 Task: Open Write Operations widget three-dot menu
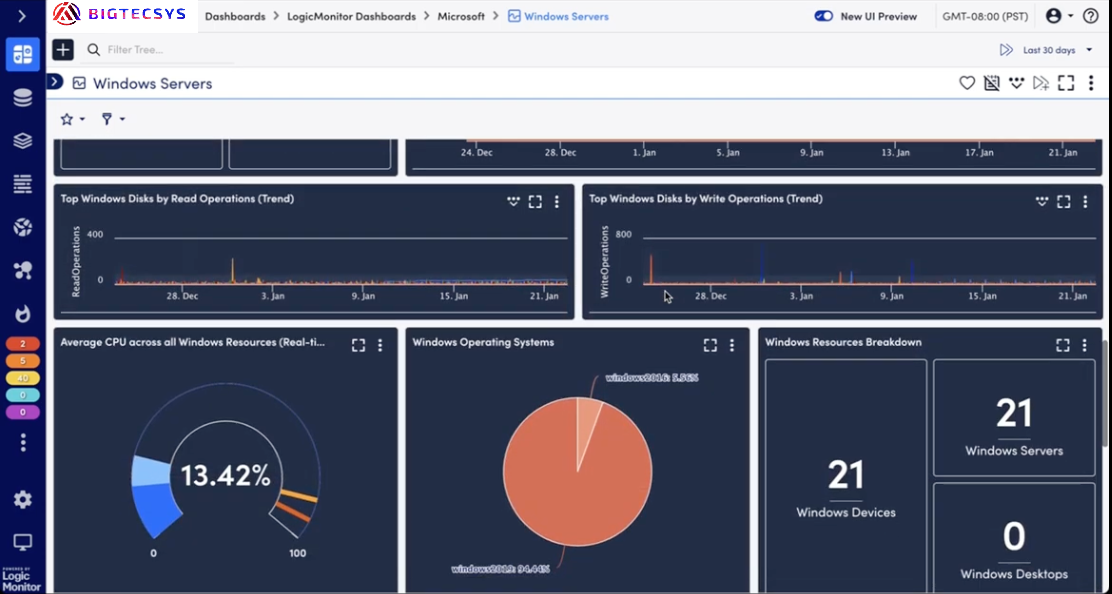pyautogui.click(x=1085, y=202)
